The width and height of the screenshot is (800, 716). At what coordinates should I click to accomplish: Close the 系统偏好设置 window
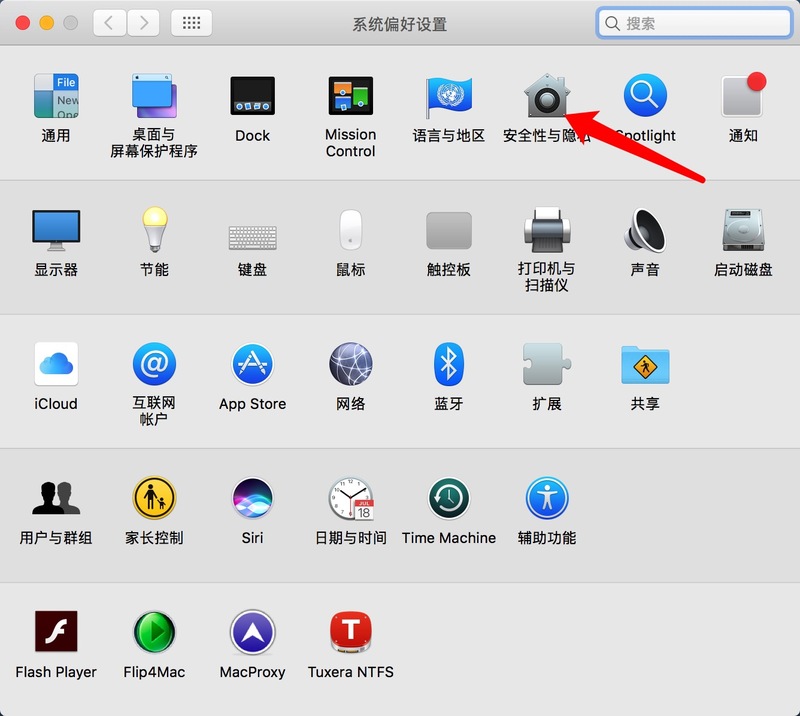point(22,23)
